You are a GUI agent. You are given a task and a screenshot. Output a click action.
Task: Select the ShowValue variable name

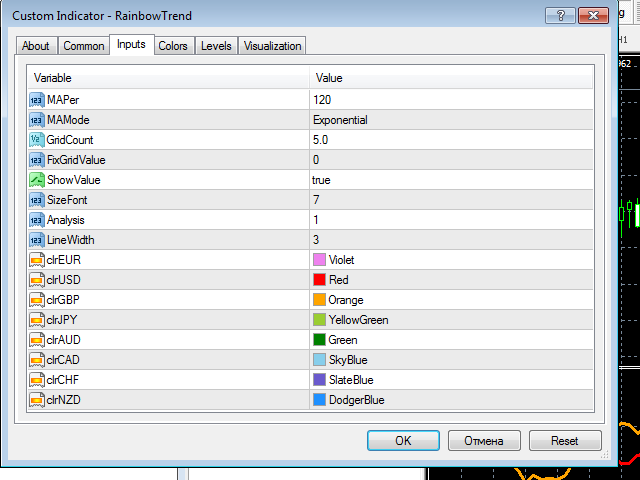click(x=73, y=180)
